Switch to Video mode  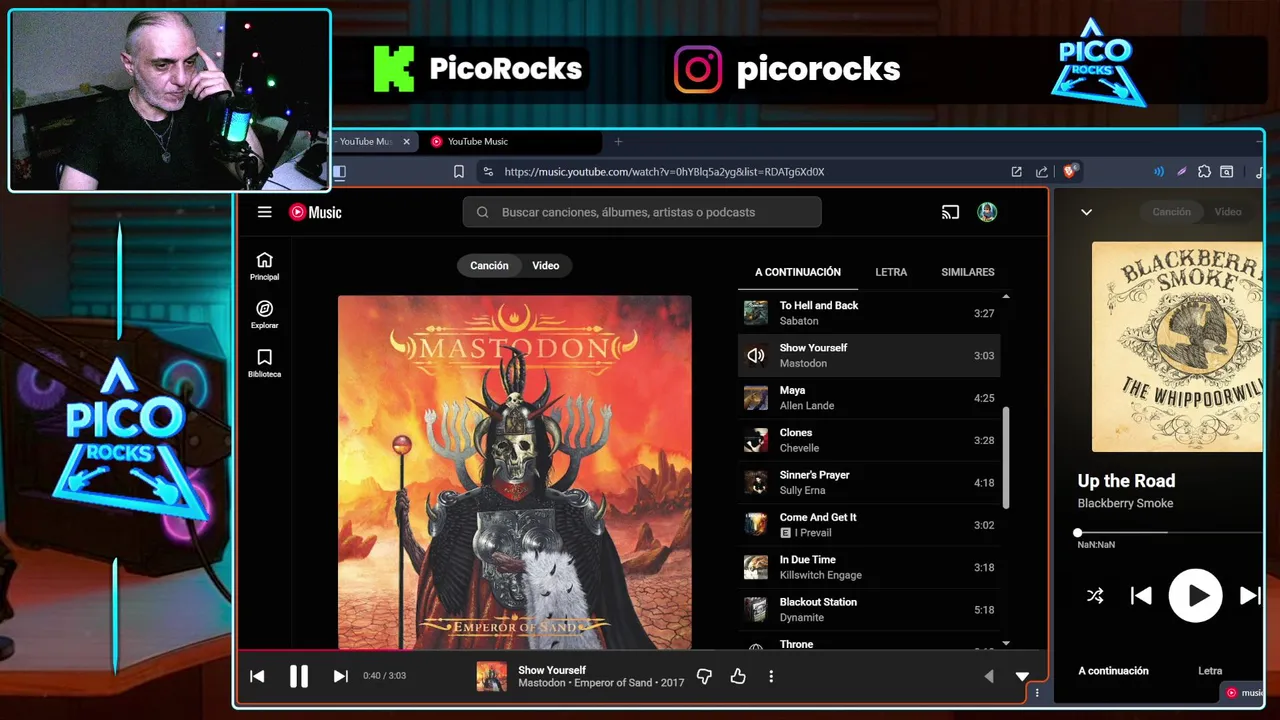tap(546, 266)
